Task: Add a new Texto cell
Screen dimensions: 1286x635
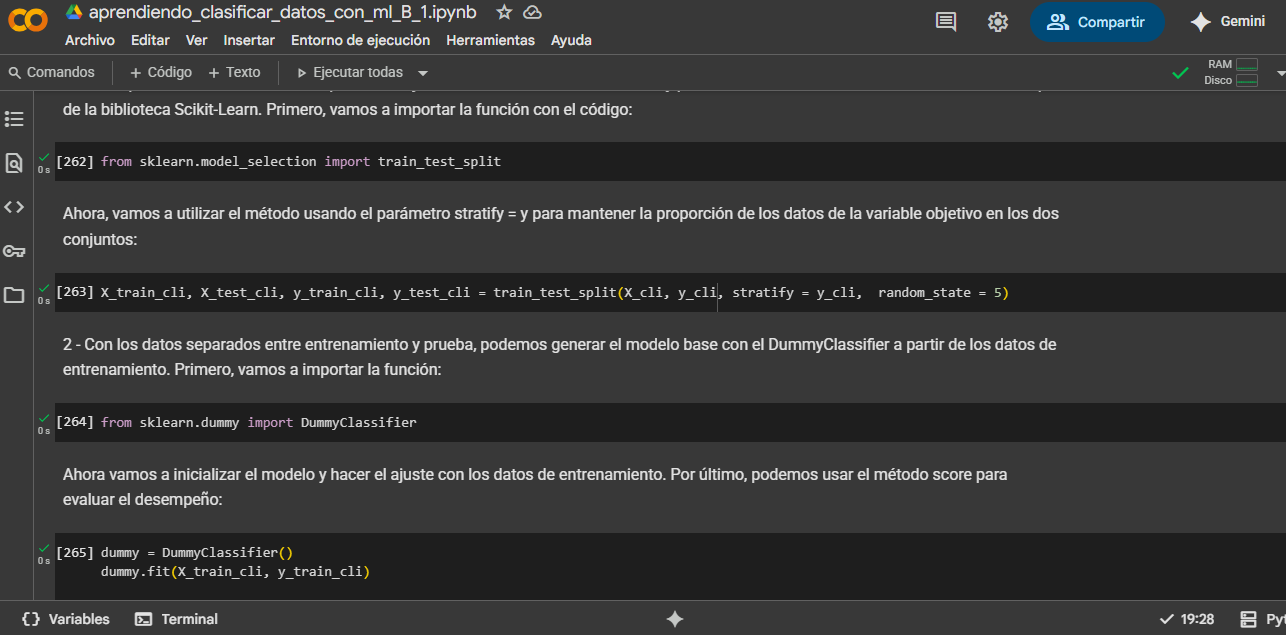Action: [234, 72]
